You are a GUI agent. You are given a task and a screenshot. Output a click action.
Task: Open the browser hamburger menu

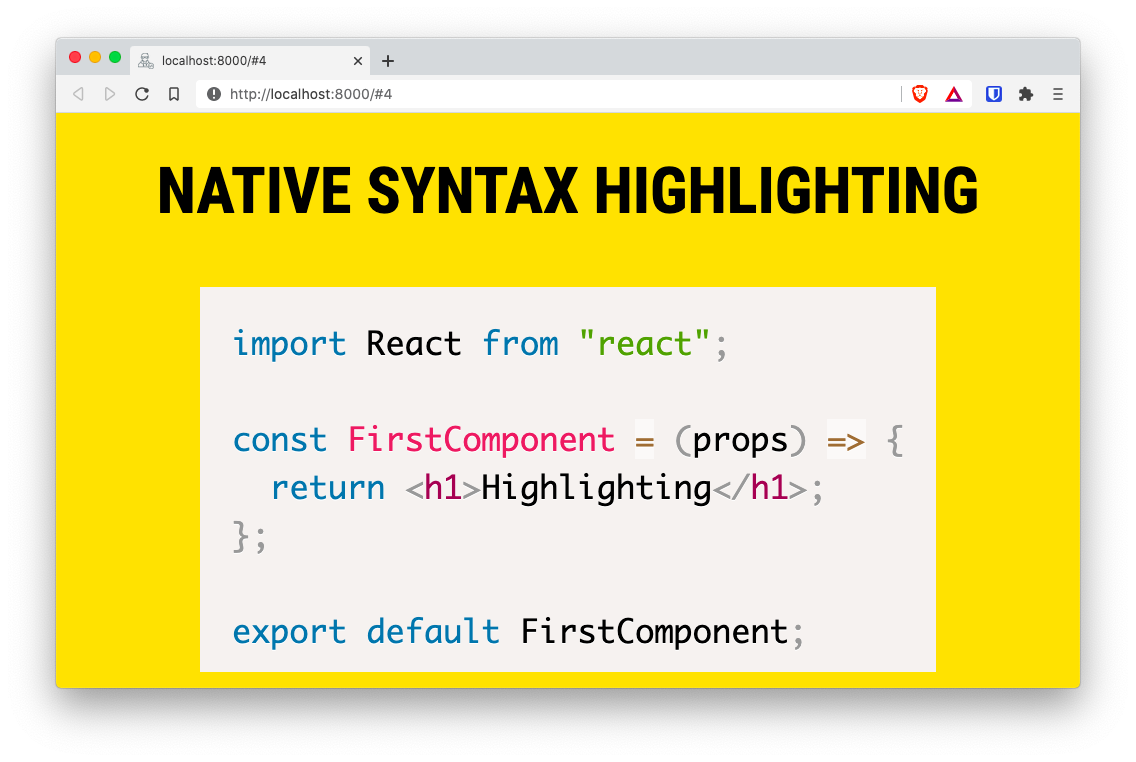(1058, 94)
